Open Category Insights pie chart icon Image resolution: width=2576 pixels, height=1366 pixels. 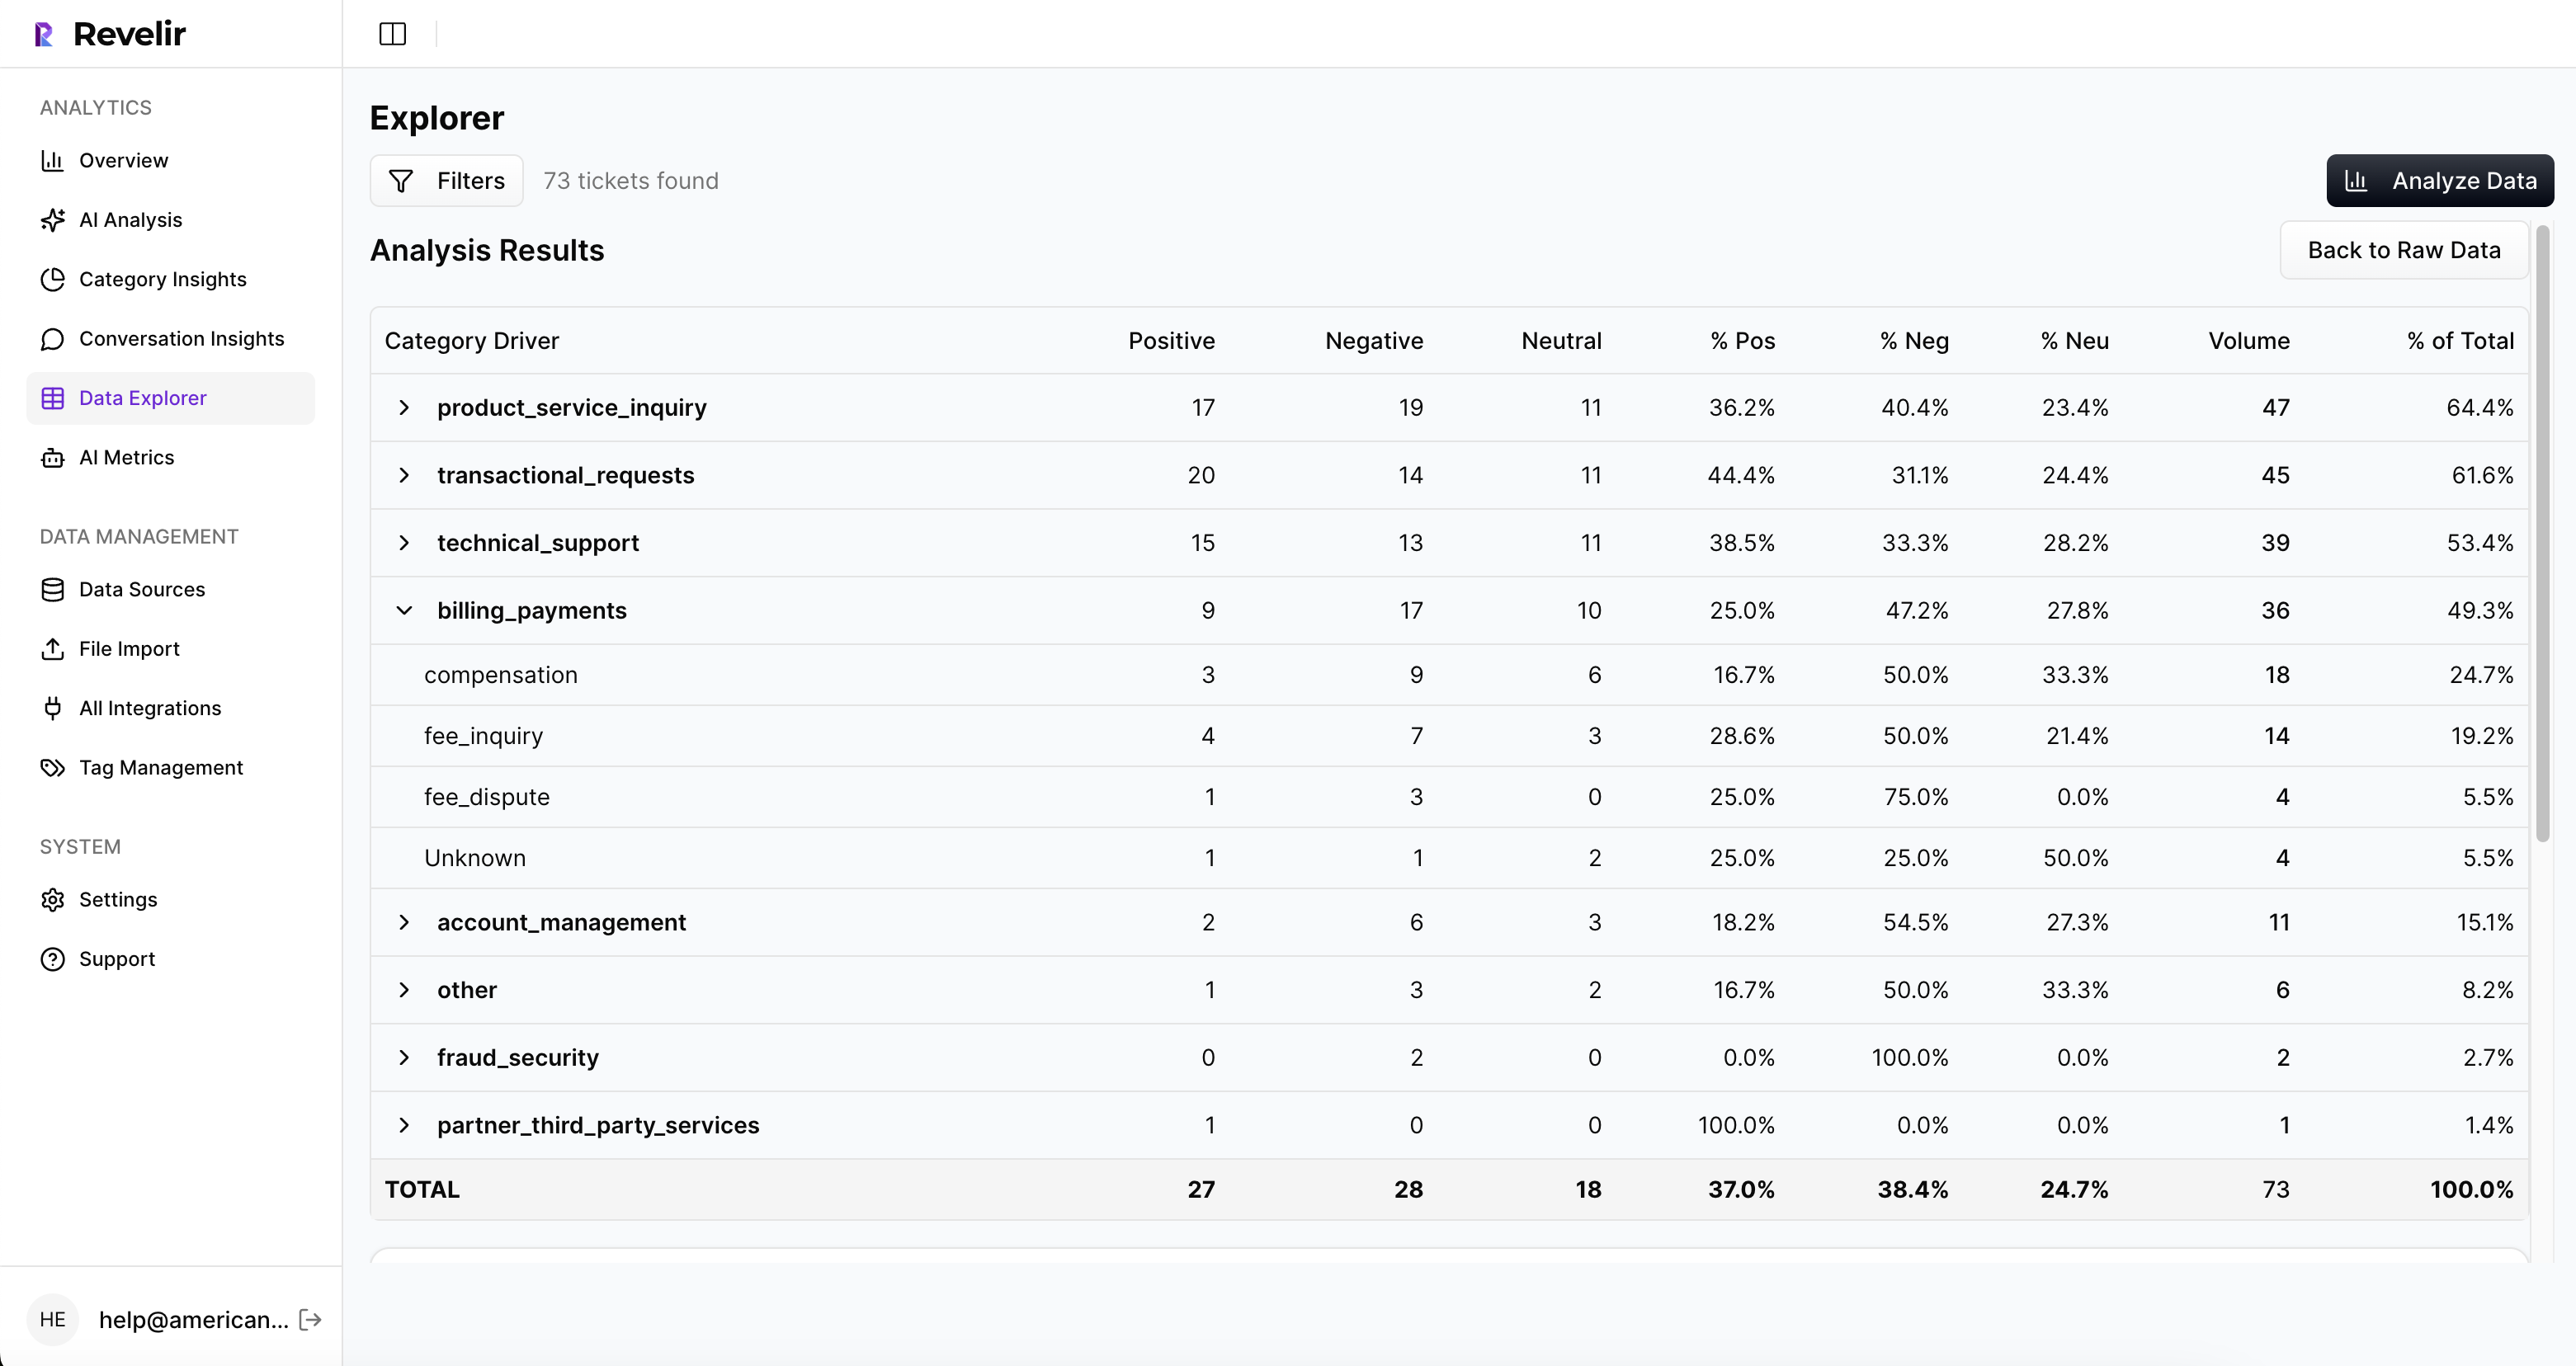point(53,279)
